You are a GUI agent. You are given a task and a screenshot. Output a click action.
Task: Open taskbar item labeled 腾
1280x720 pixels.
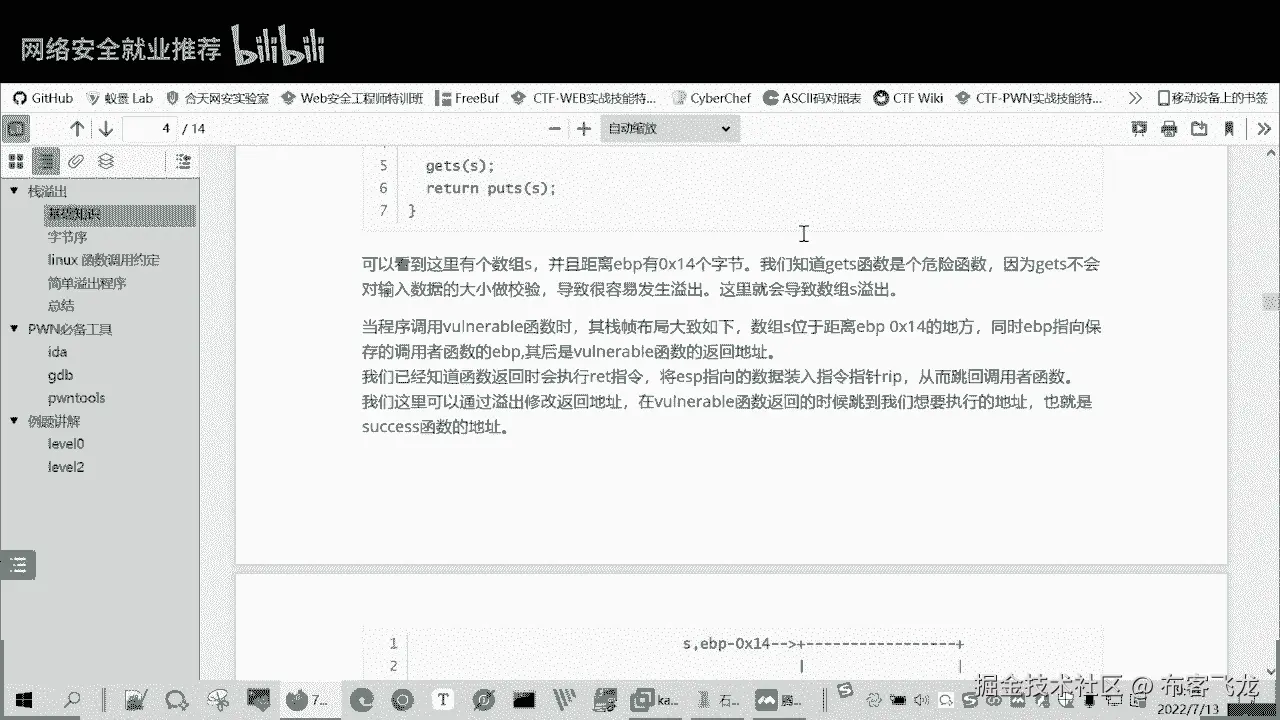coord(780,699)
